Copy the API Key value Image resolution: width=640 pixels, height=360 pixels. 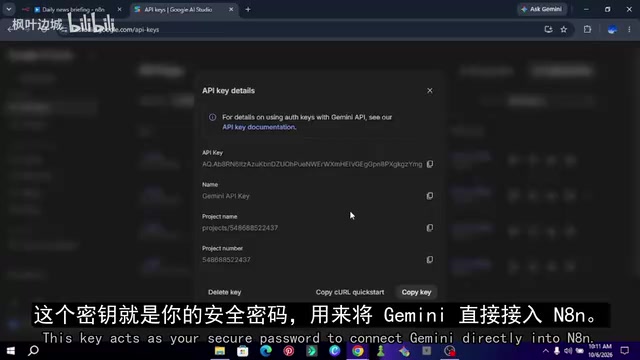pos(430,164)
